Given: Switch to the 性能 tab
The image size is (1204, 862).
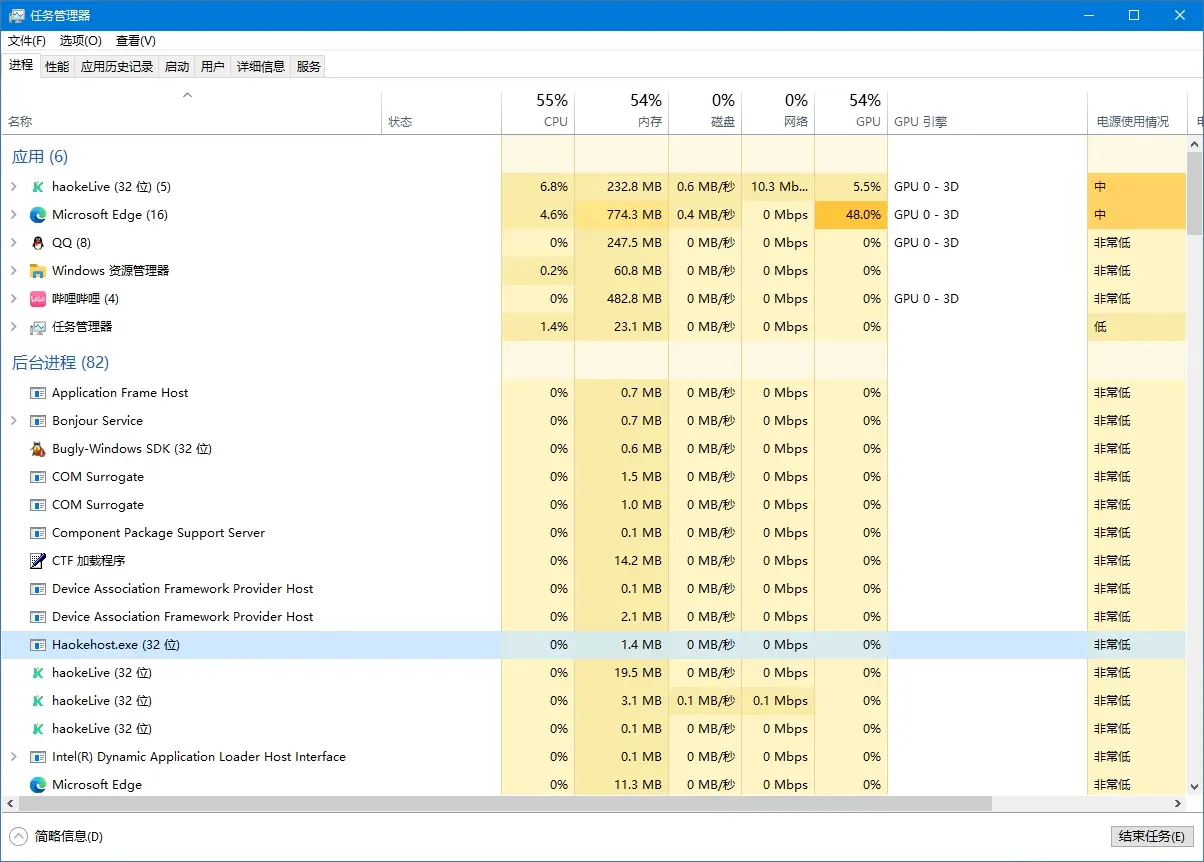Looking at the screenshot, I should pos(57,66).
